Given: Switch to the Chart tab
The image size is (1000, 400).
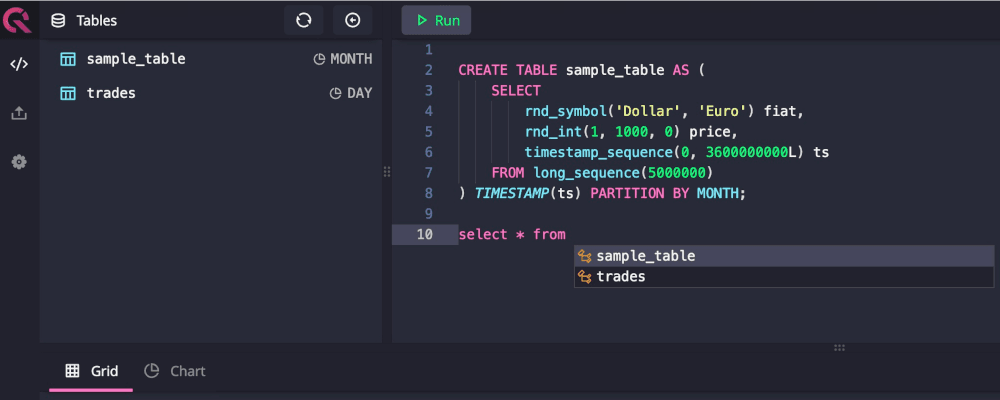Looking at the screenshot, I should [175, 371].
